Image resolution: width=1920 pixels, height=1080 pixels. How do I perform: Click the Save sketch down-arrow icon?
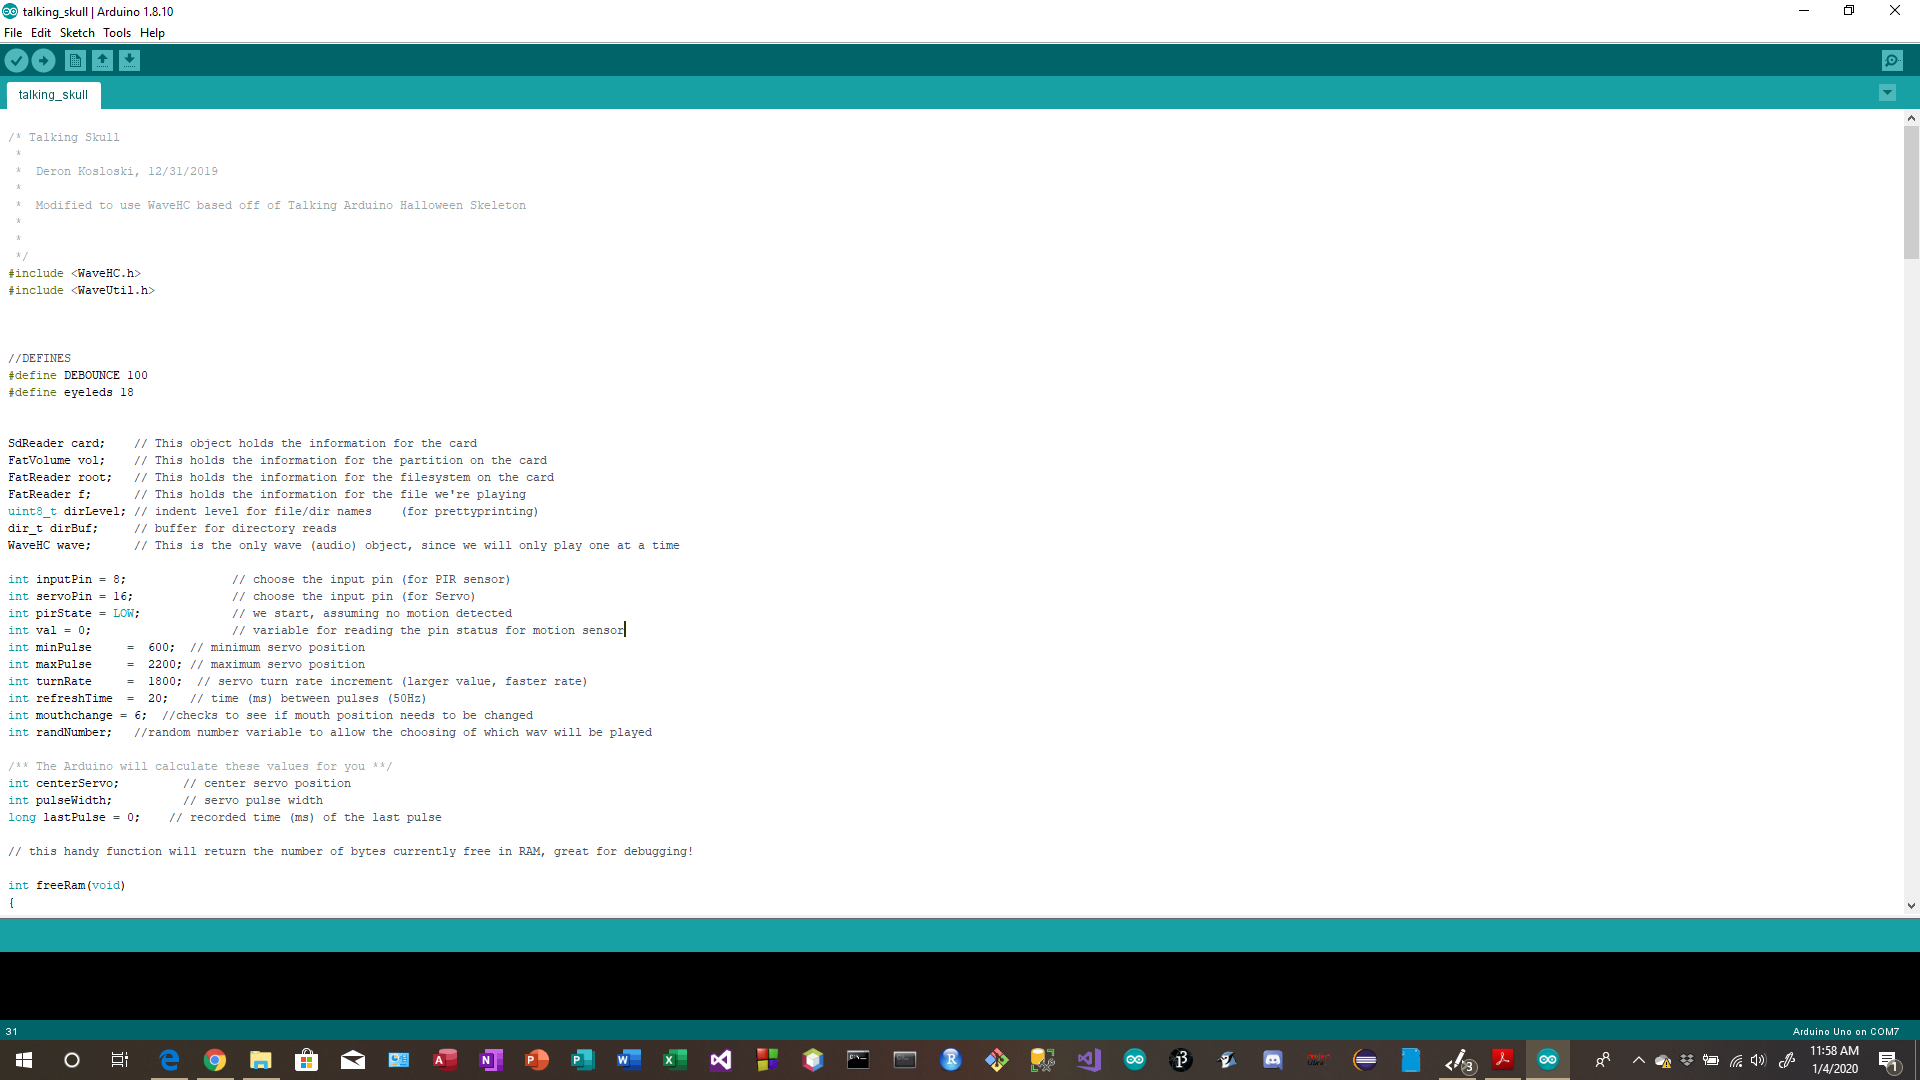click(129, 61)
